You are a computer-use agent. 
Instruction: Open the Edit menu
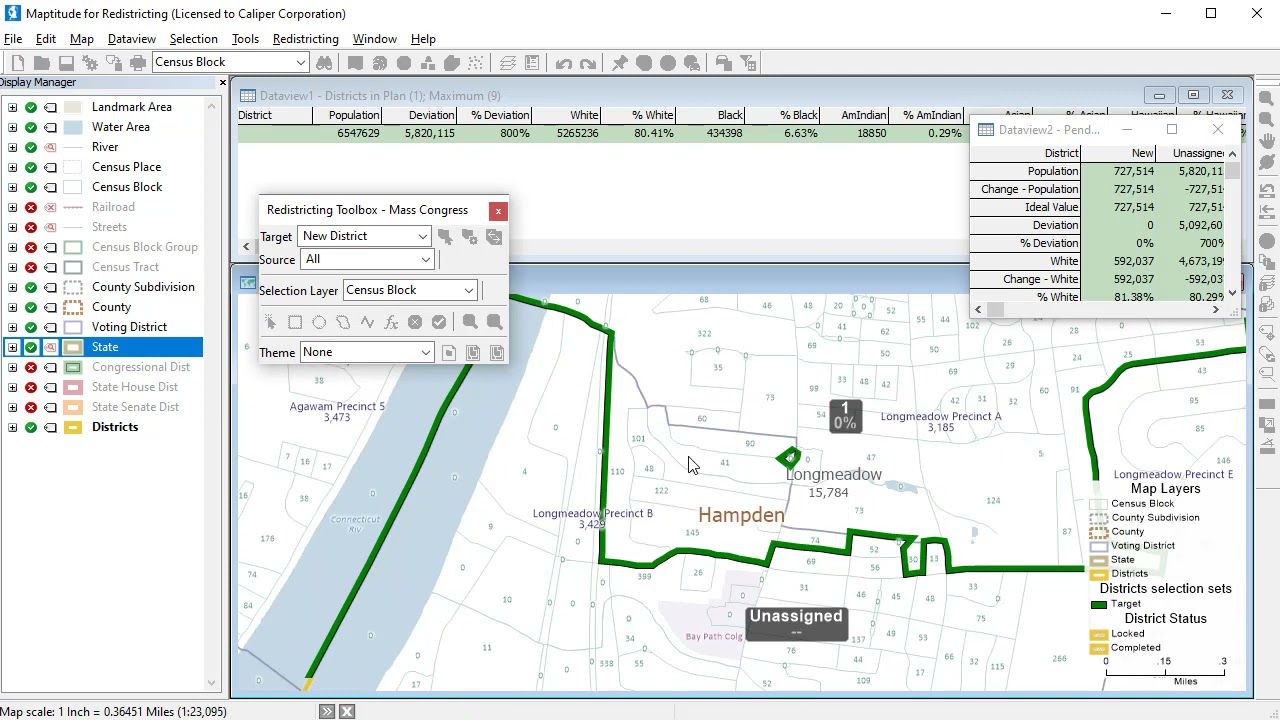click(46, 39)
